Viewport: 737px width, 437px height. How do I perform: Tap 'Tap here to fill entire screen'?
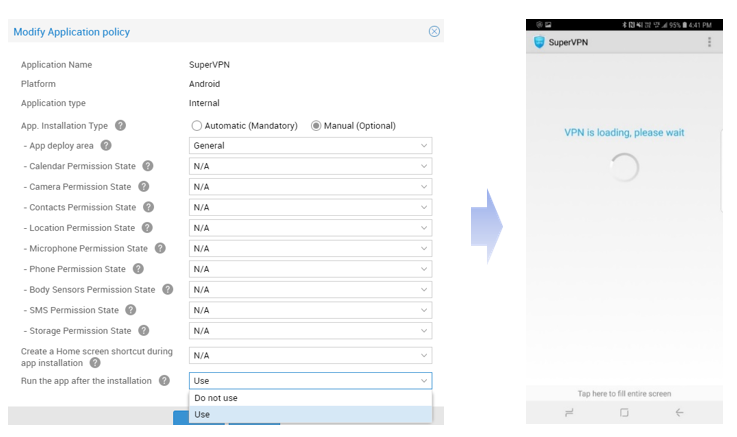[624, 394]
